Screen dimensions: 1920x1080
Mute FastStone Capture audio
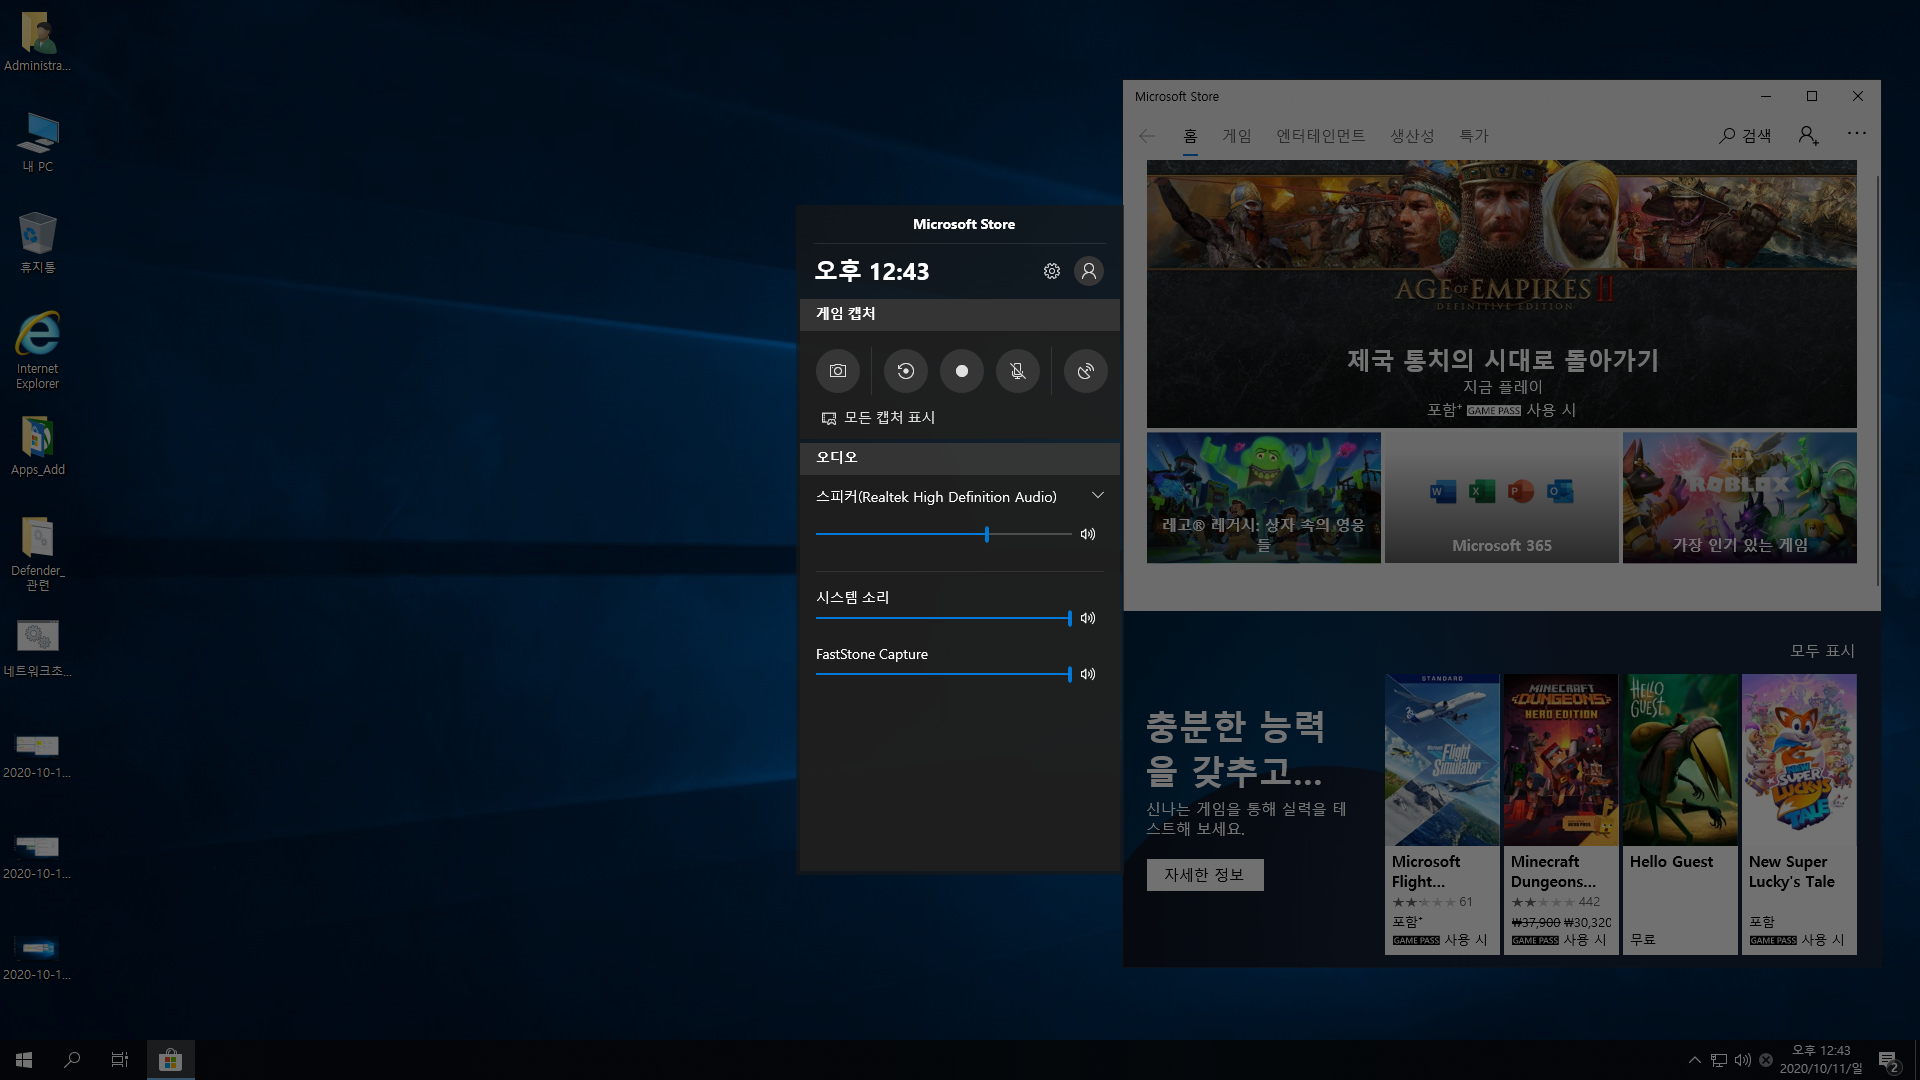1088,674
